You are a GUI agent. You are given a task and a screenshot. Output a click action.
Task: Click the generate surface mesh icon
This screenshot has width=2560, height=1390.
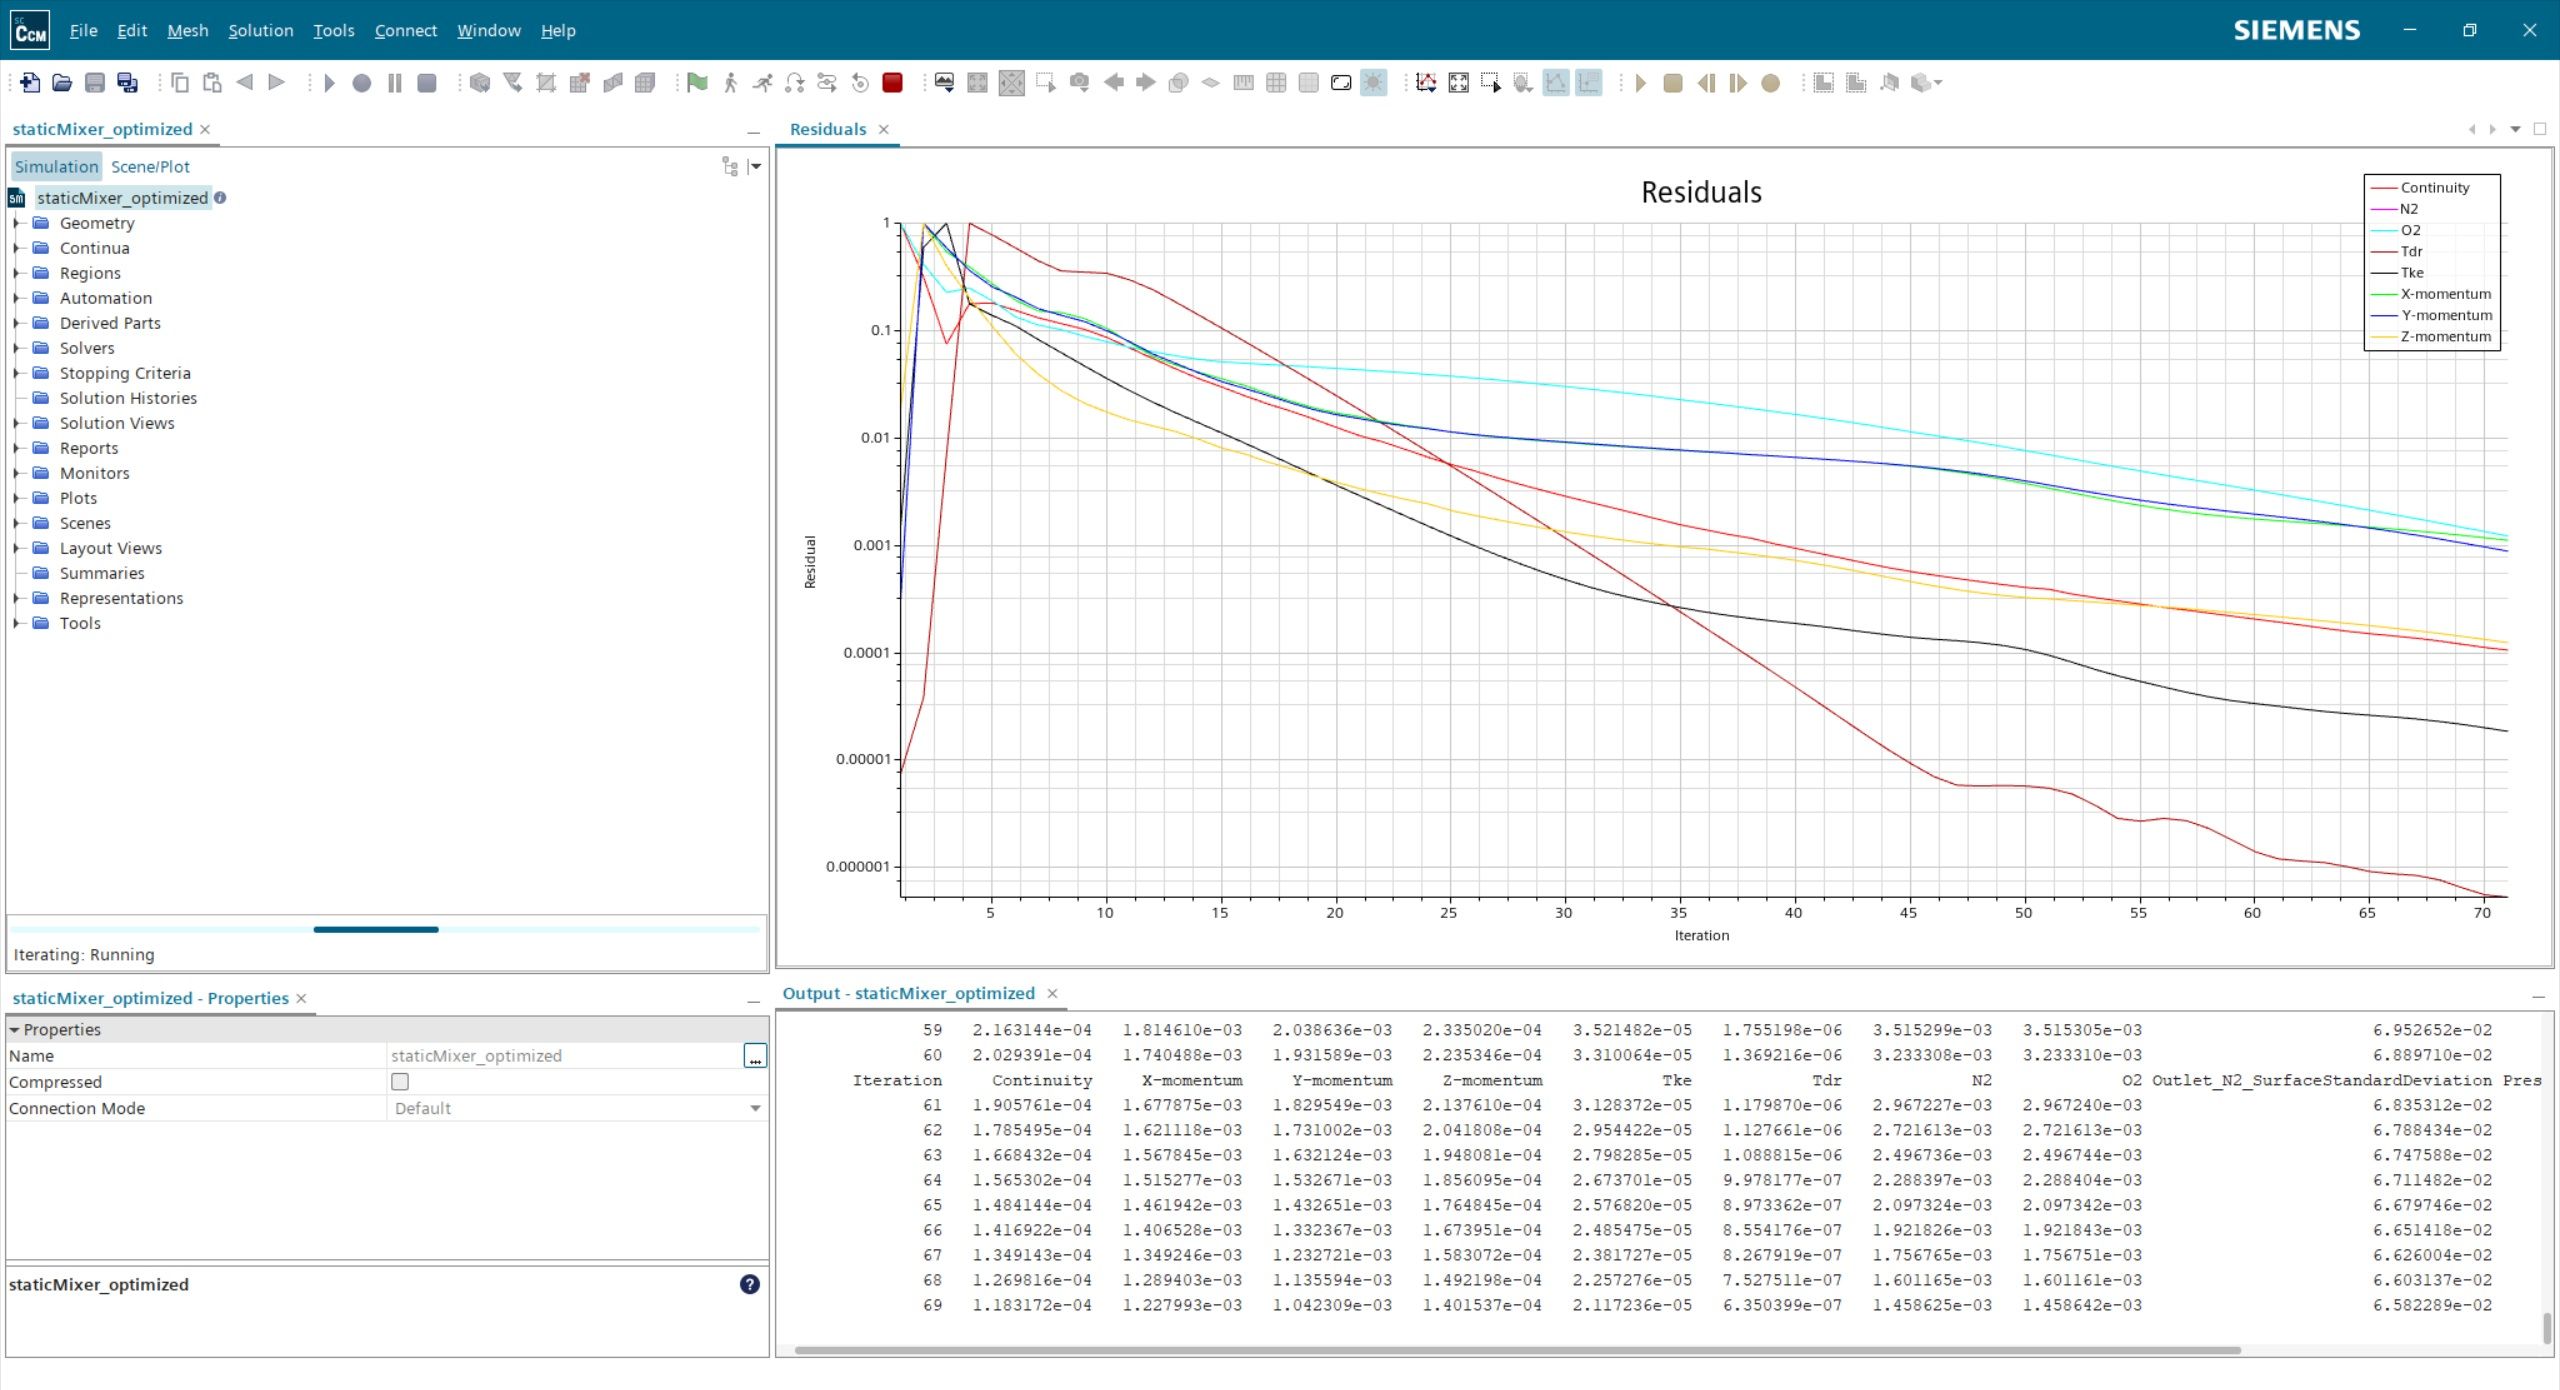tap(613, 83)
